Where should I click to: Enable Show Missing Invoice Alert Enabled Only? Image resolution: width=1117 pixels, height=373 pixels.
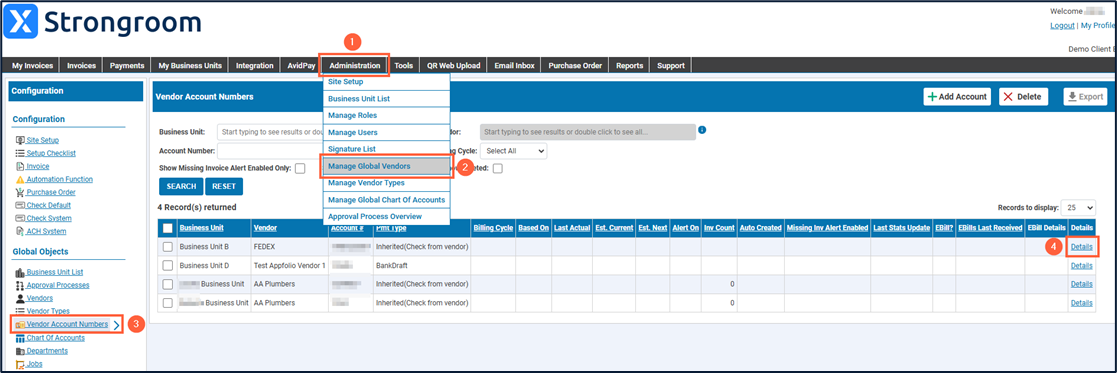pos(300,168)
